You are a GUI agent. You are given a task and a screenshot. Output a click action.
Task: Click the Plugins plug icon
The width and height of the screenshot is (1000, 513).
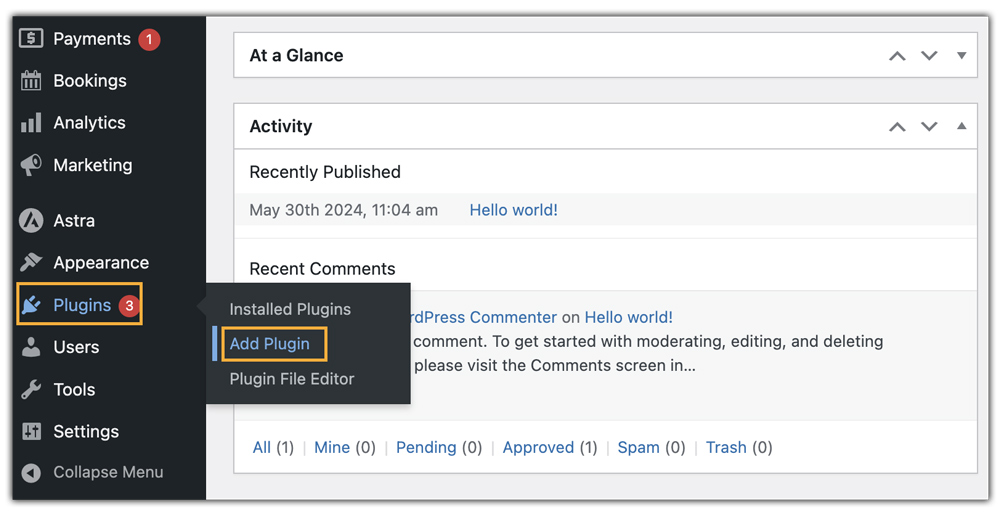tap(31, 305)
